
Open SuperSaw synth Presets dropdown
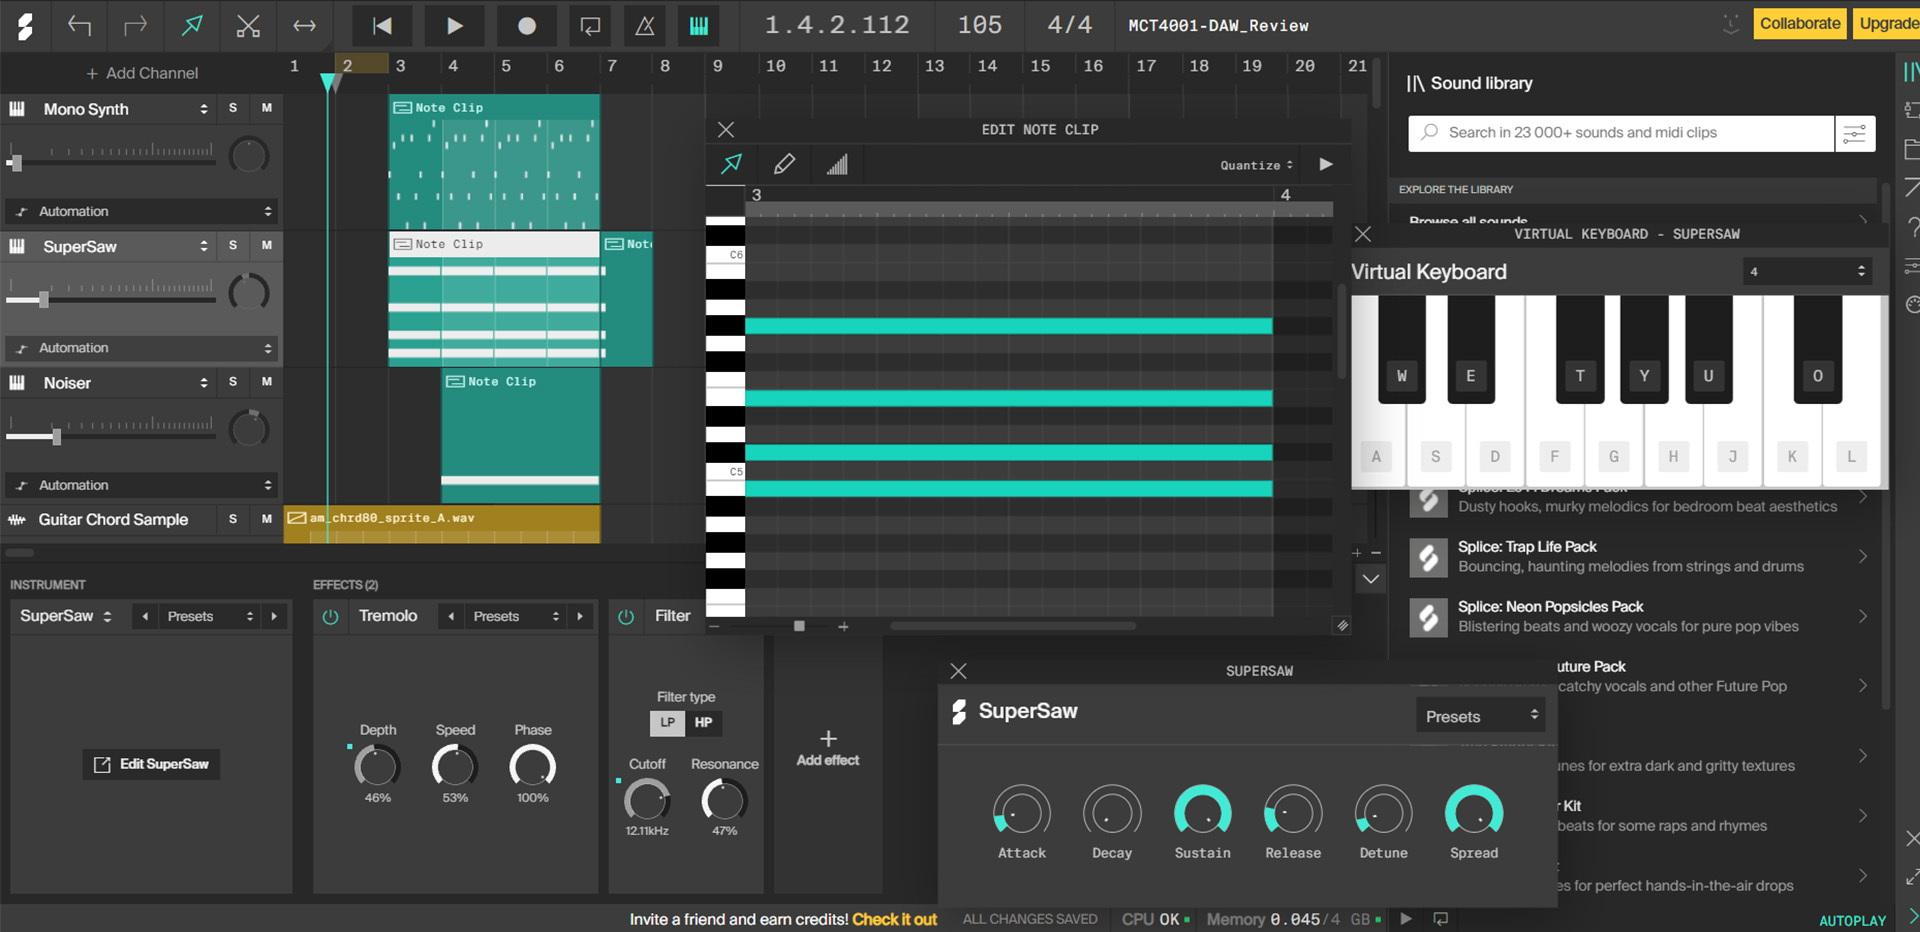tap(1481, 716)
